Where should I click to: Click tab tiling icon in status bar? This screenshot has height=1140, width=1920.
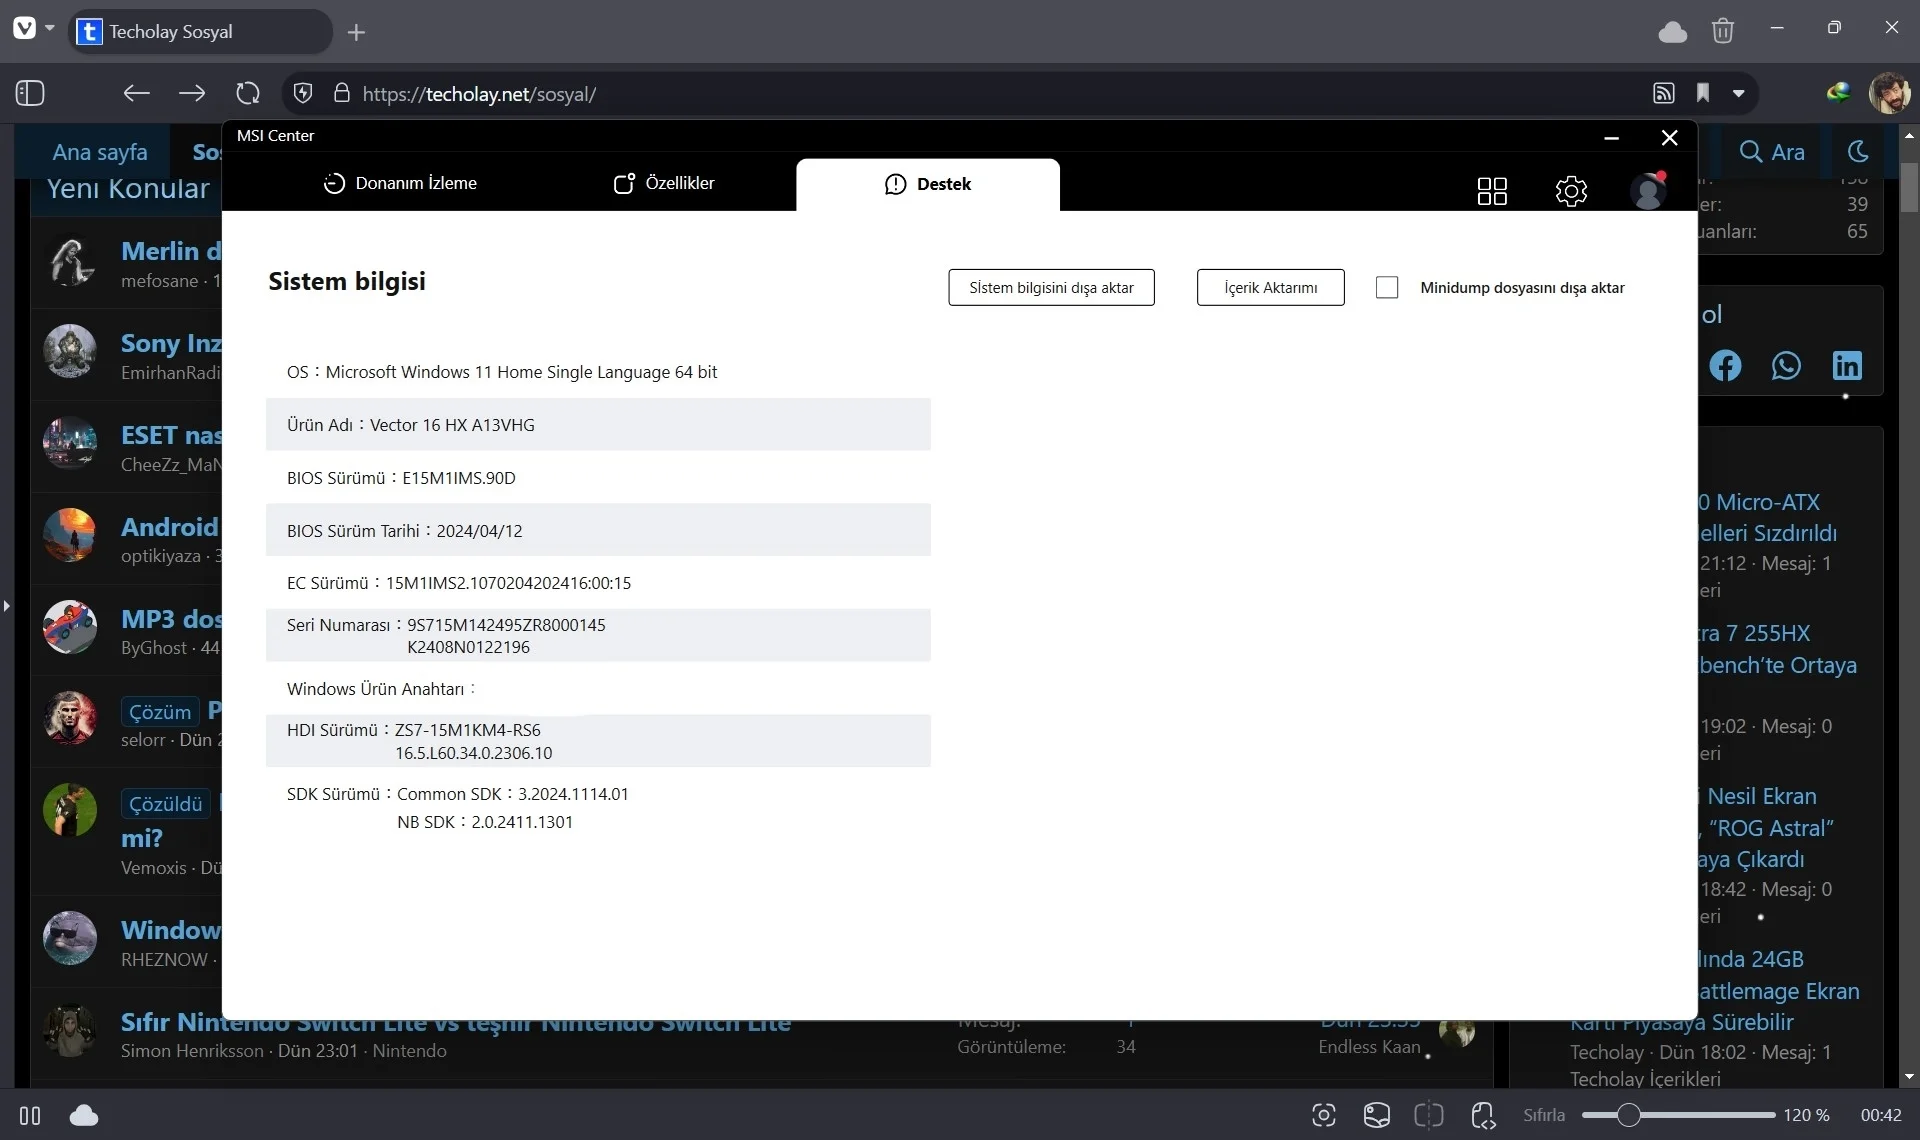pyautogui.click(x=1429, y=1115)
